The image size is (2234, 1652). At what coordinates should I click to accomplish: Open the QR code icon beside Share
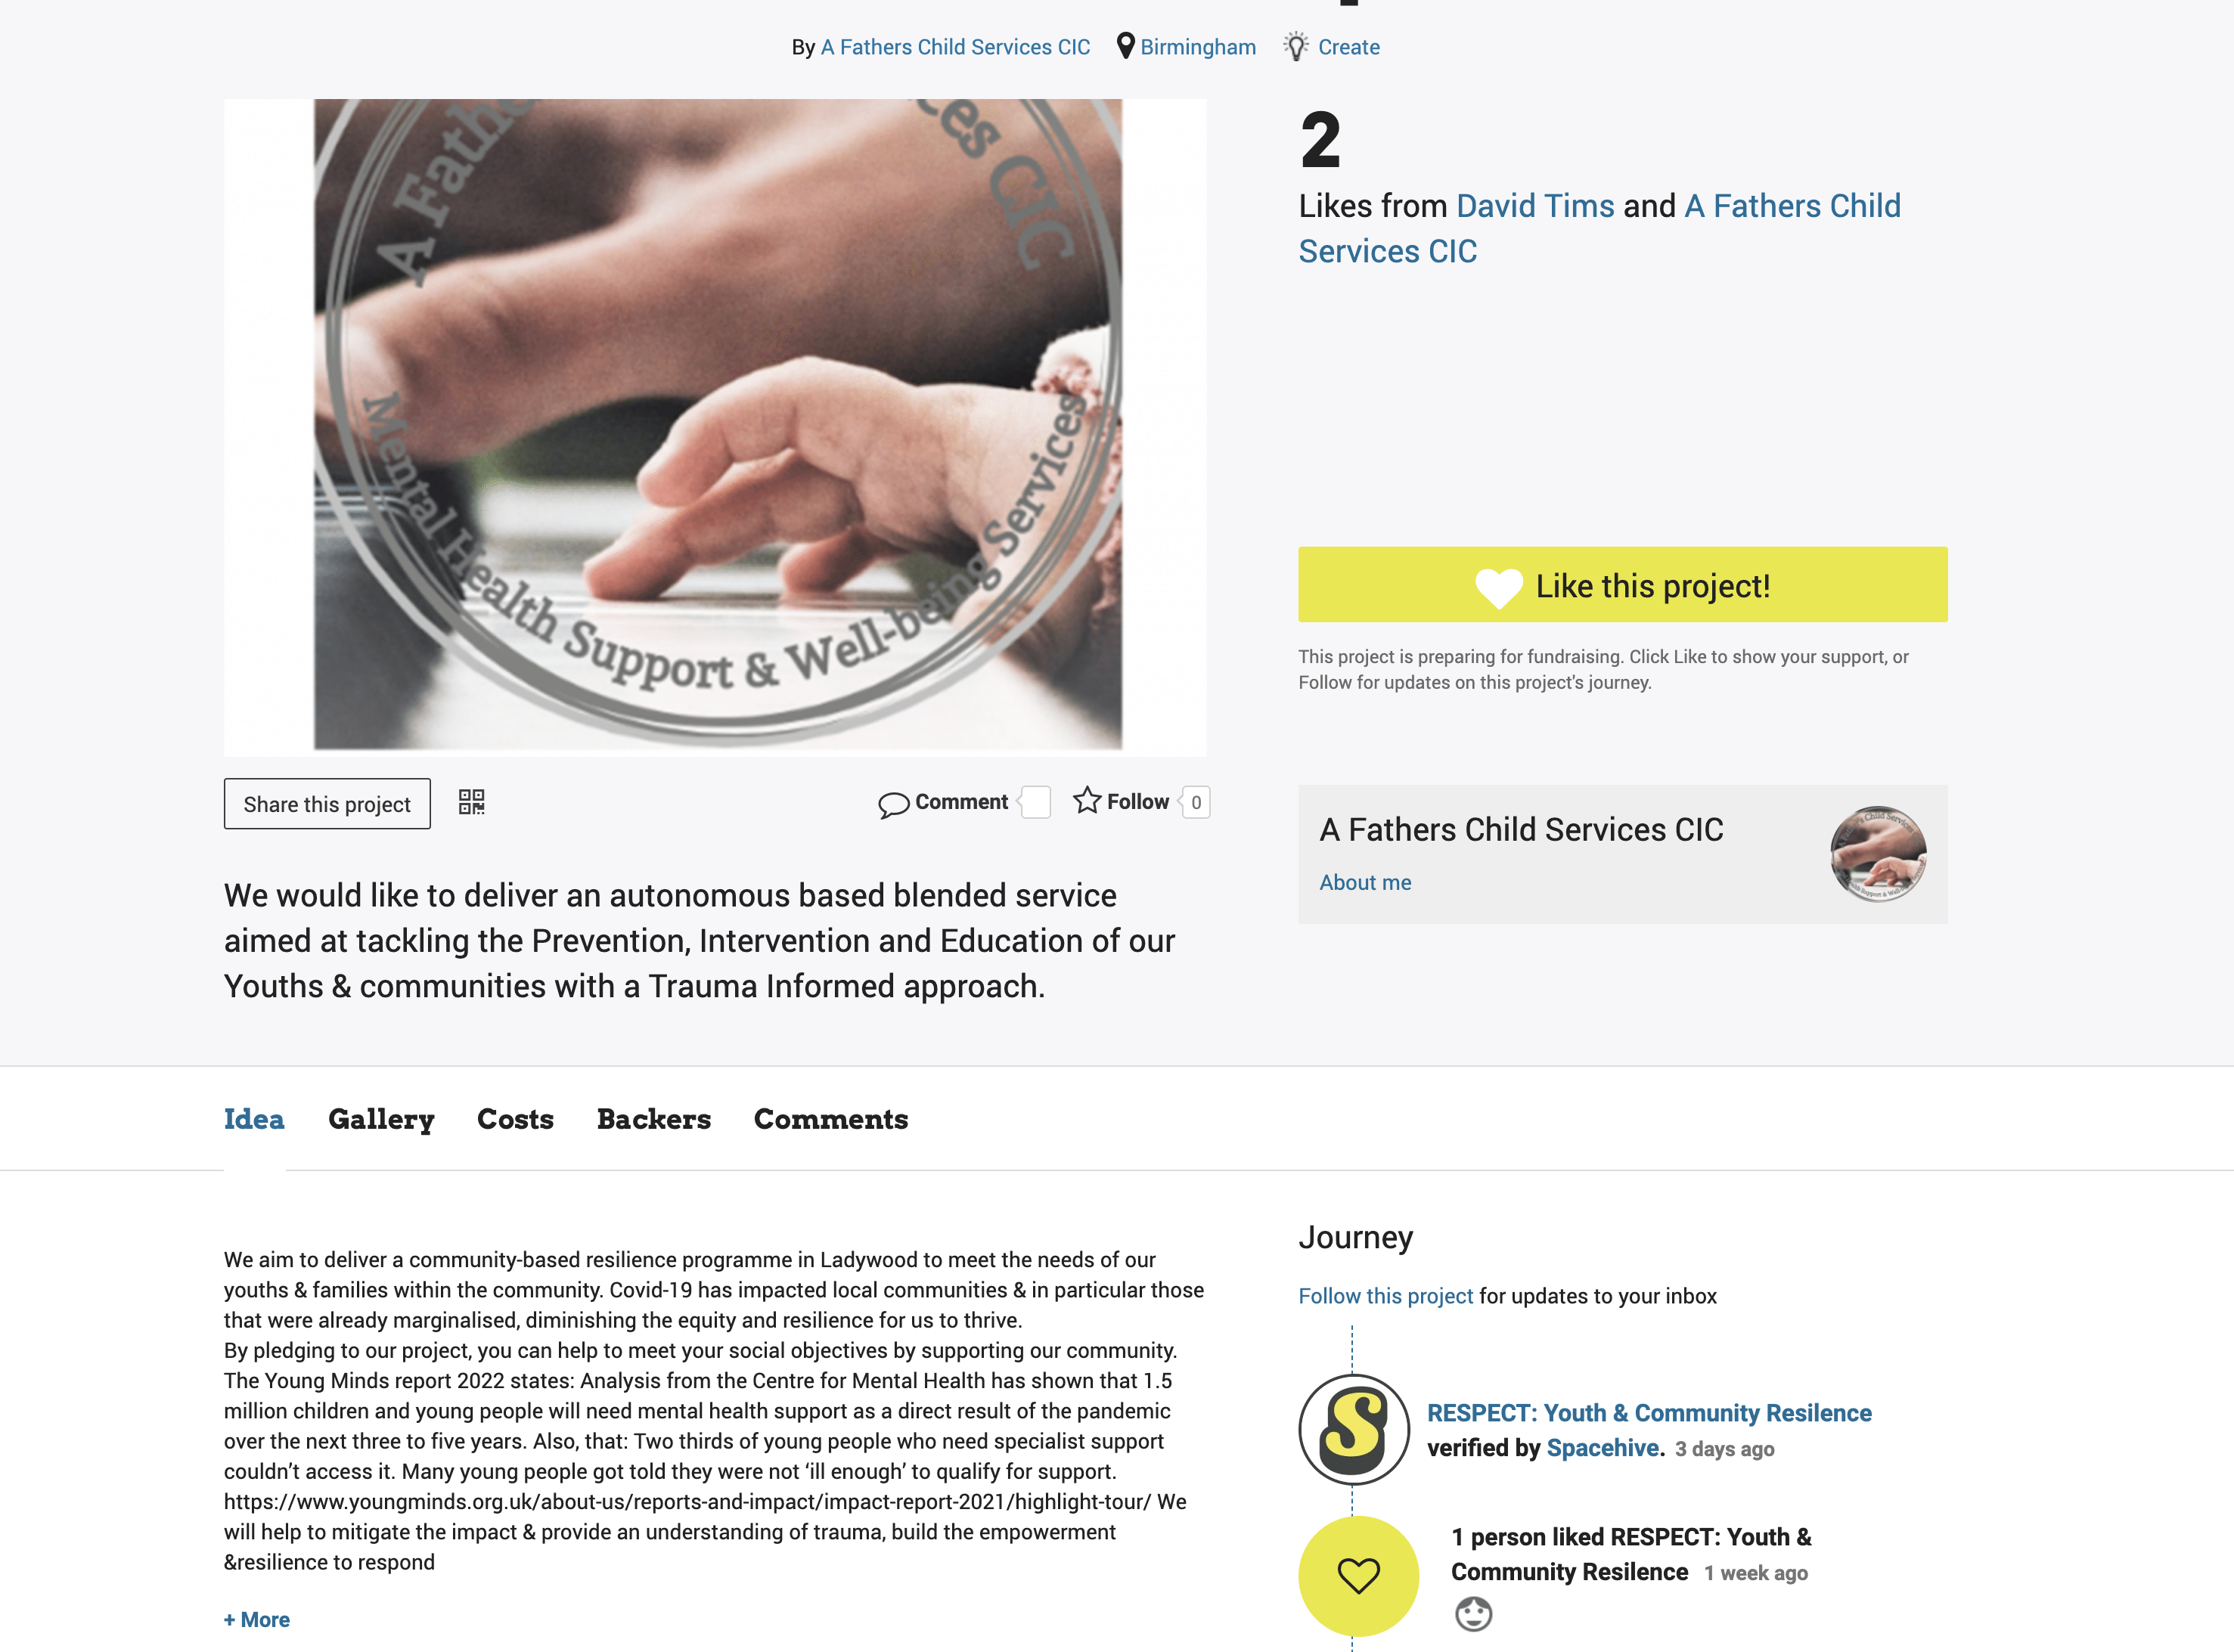click(471, 802)
